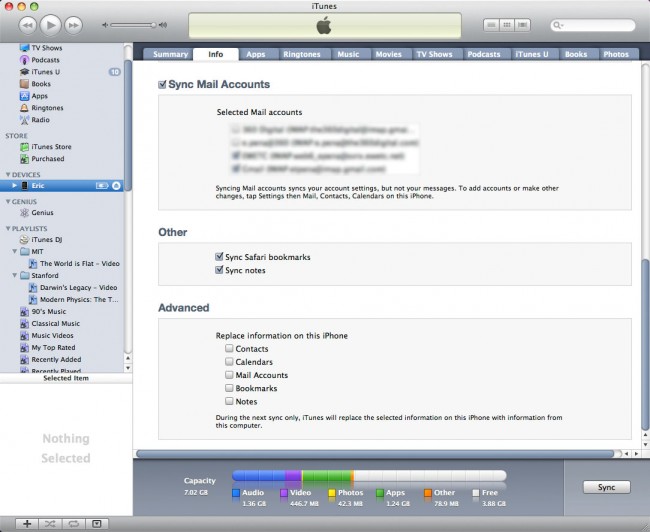This screenshot has height=532, width=650.
Task: Check Contacts under Replace information
Action: [x=229, y=348]
